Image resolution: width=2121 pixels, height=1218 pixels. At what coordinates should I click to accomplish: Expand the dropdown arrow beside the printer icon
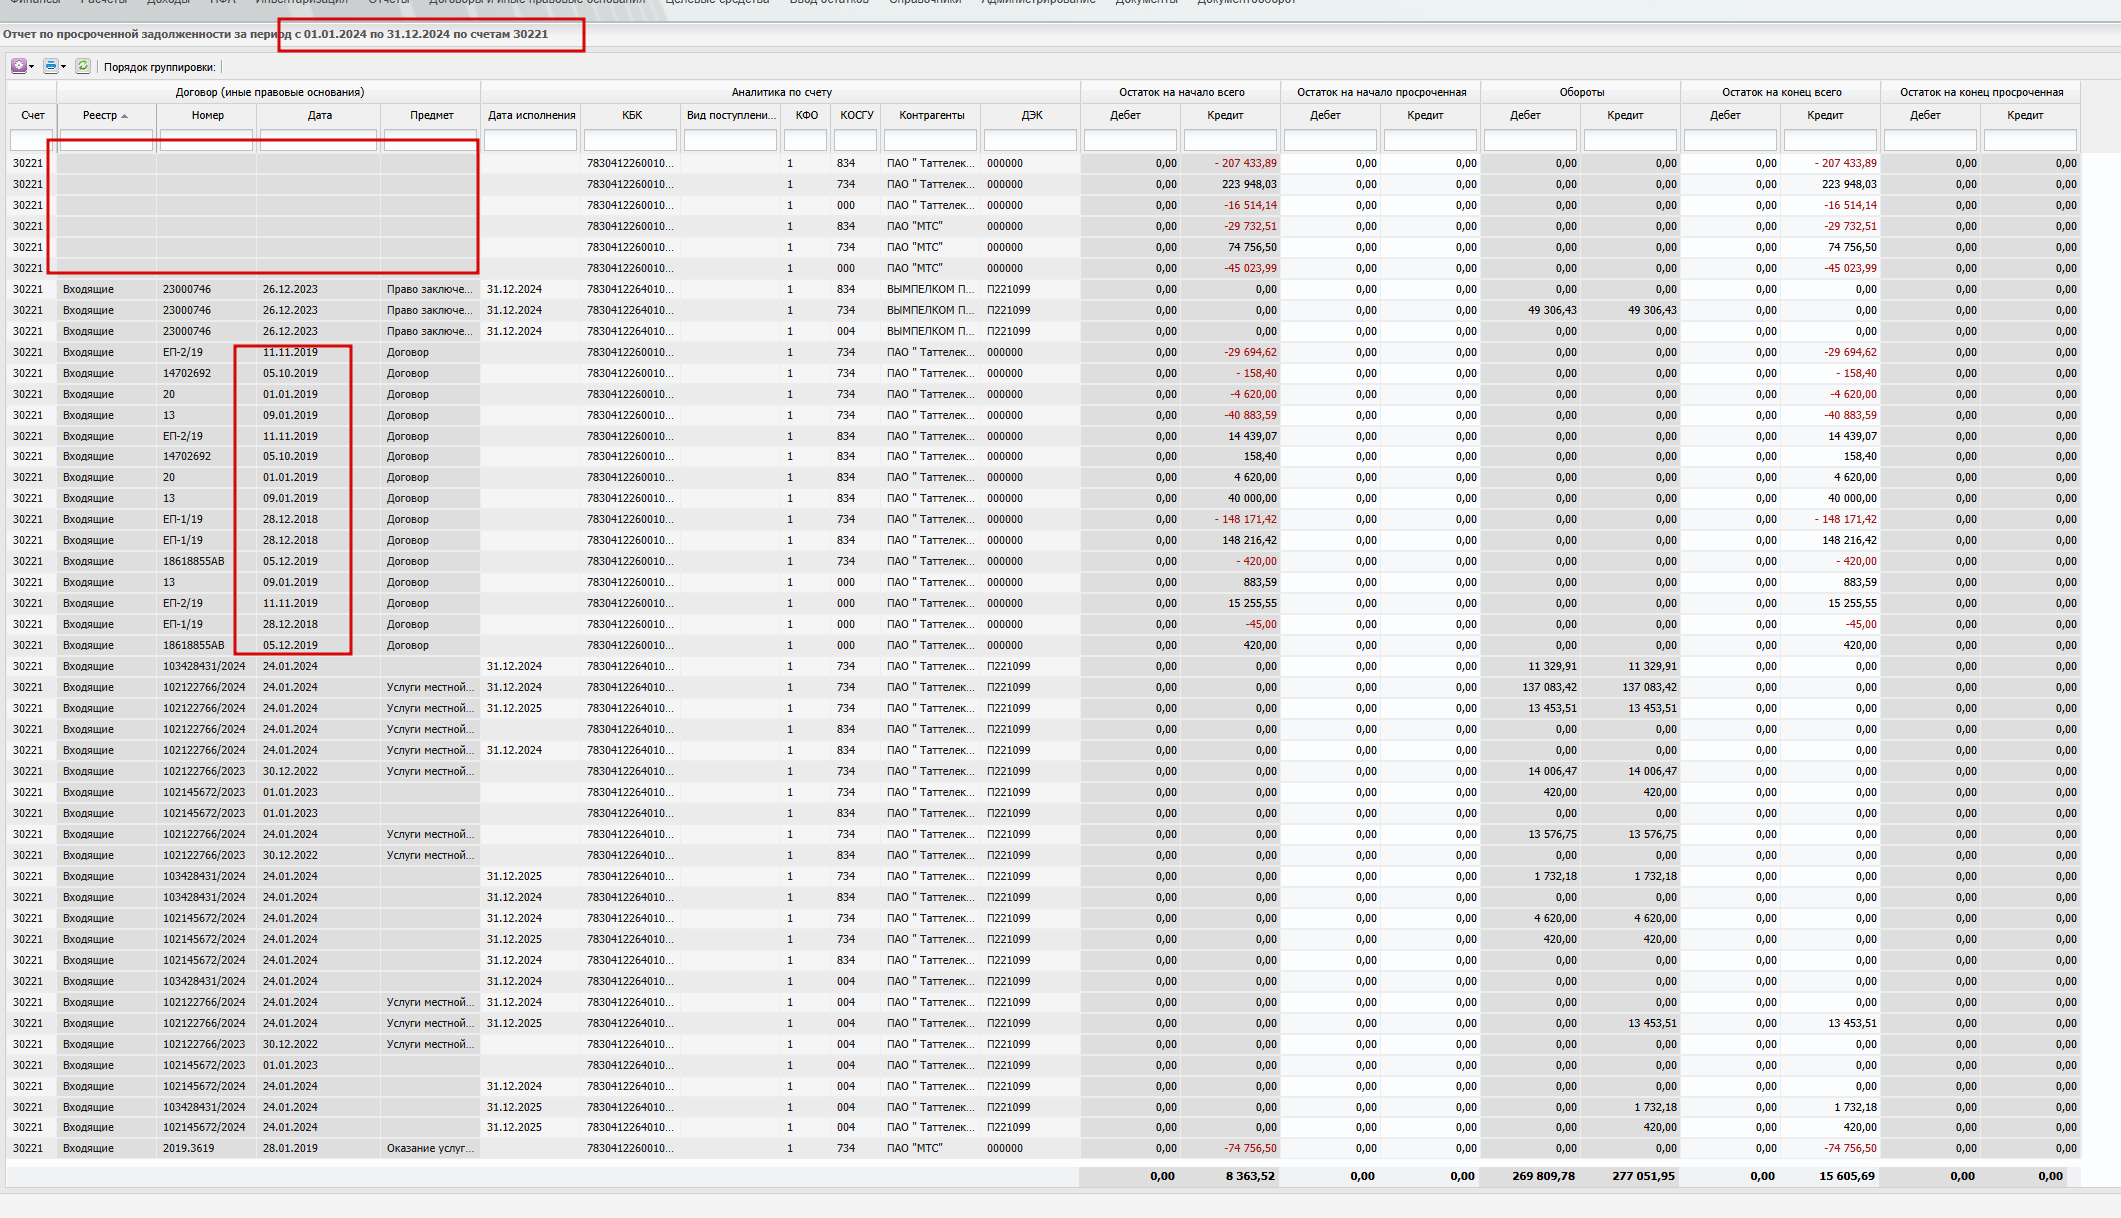tap(64, 67)
